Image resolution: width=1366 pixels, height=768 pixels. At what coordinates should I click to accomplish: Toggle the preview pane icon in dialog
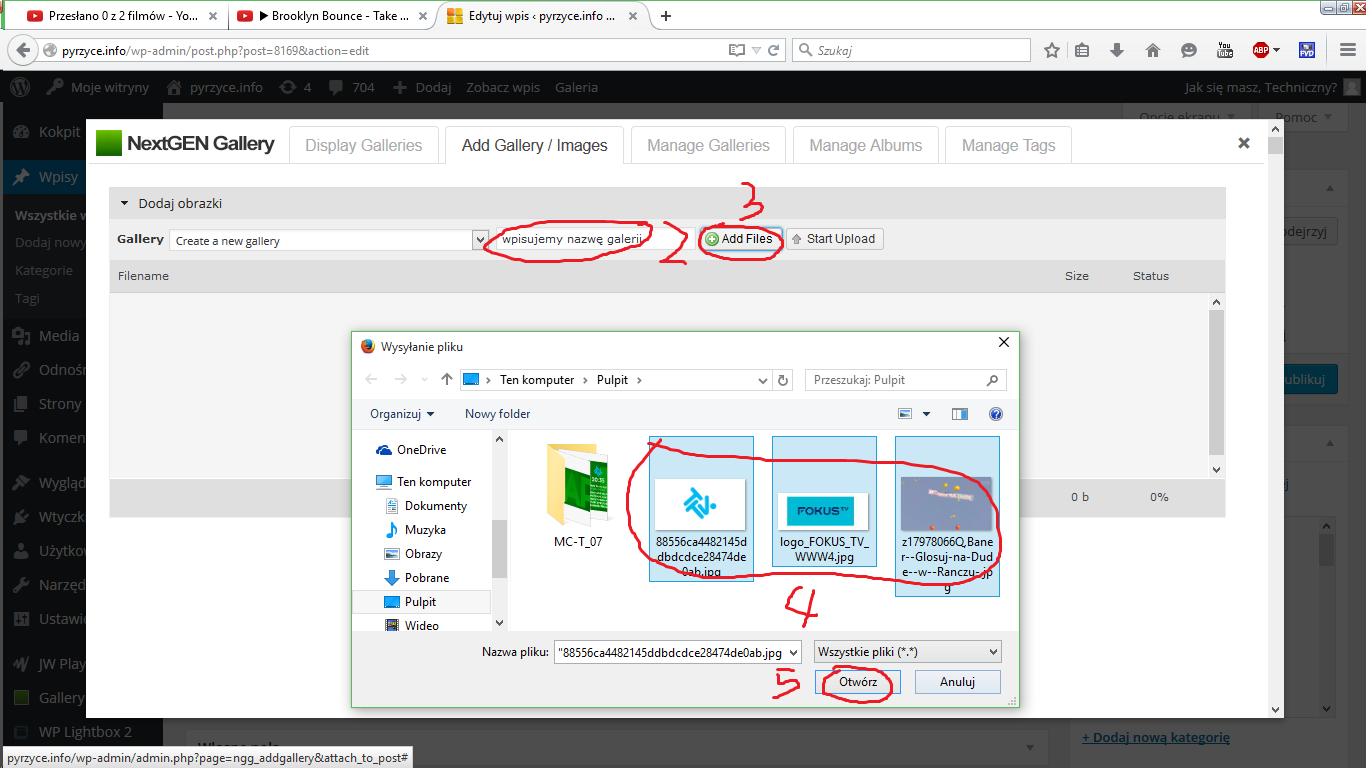coord(960,414)
